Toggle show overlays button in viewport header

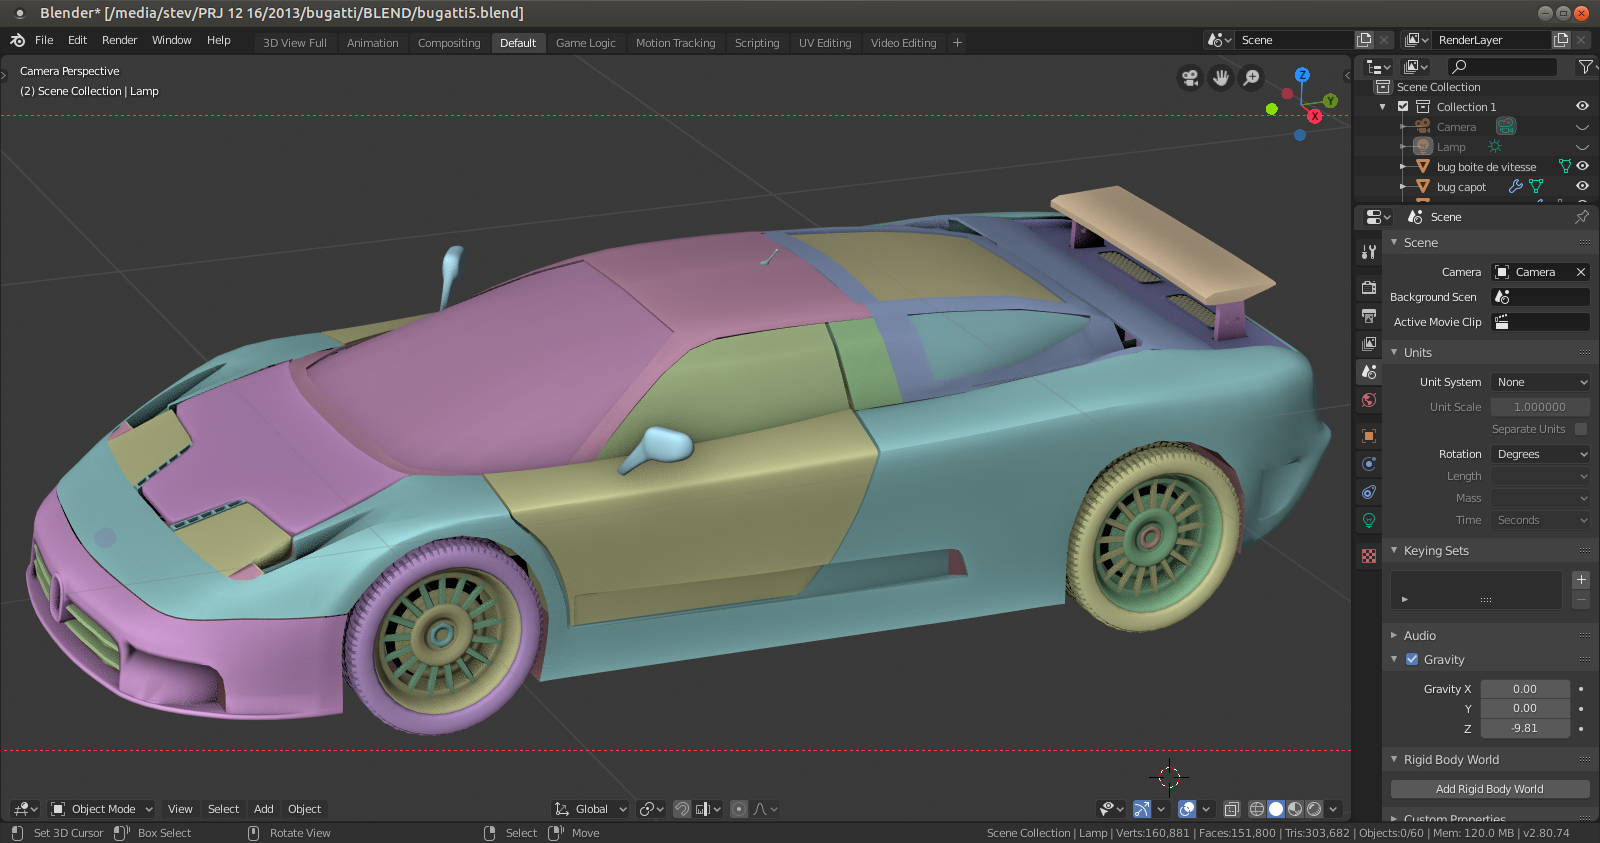[1187, 809]
